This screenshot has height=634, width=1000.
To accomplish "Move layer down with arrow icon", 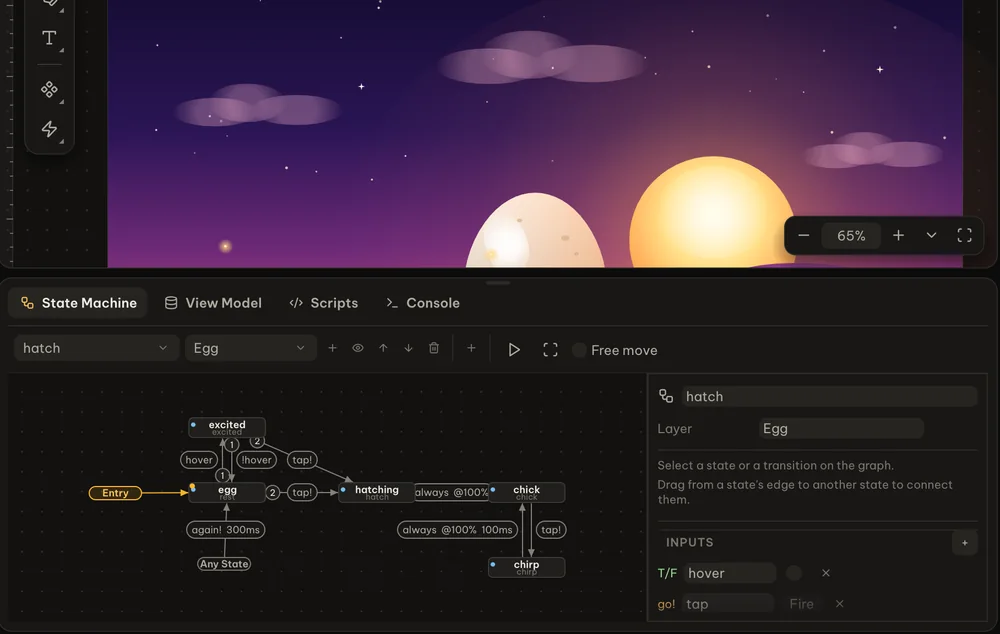I will (x=408, y=348).
